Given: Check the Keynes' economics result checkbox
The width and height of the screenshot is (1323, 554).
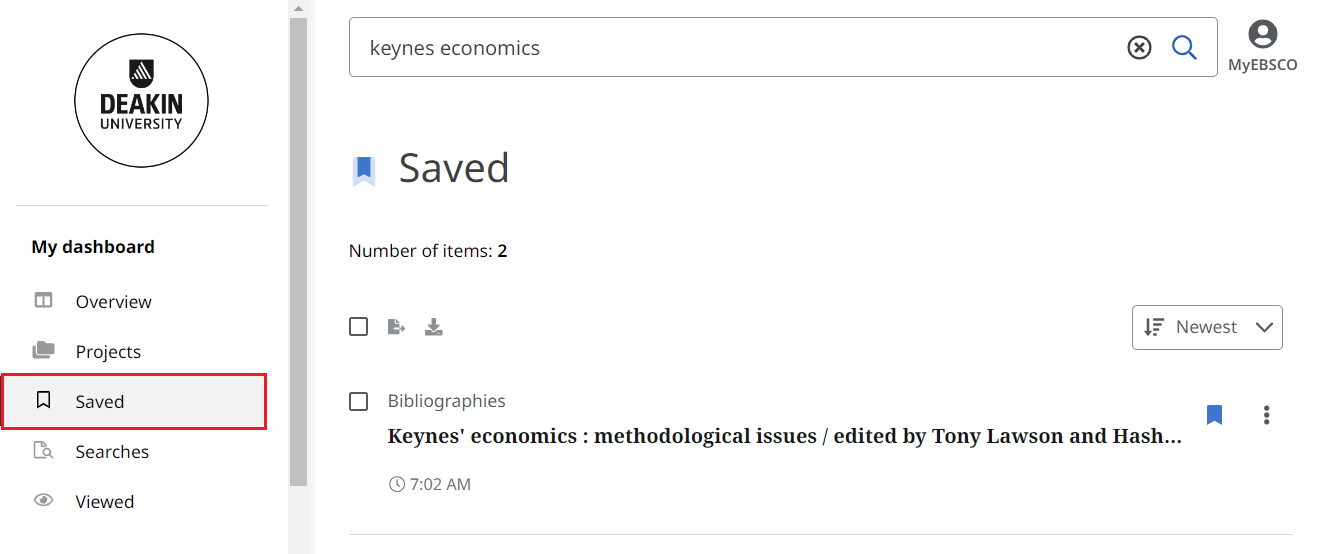Looking at the screenshot, I should pos(359,401).
